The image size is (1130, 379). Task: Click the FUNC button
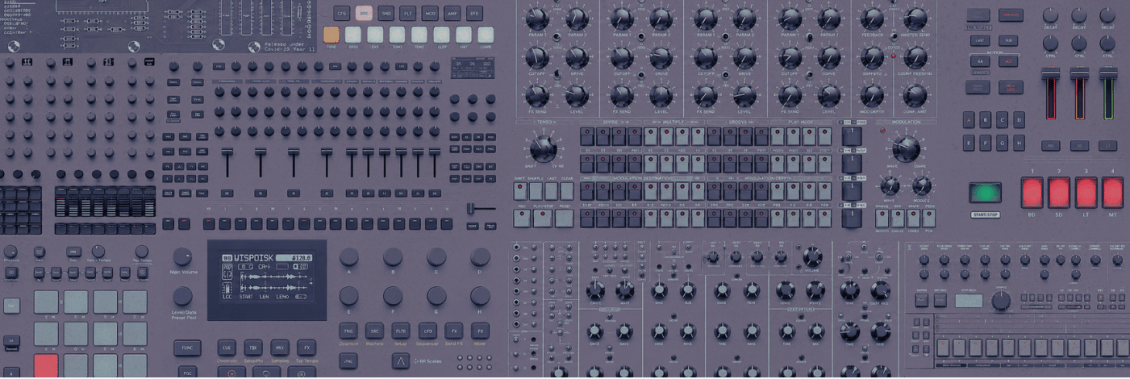pos(187,348)
